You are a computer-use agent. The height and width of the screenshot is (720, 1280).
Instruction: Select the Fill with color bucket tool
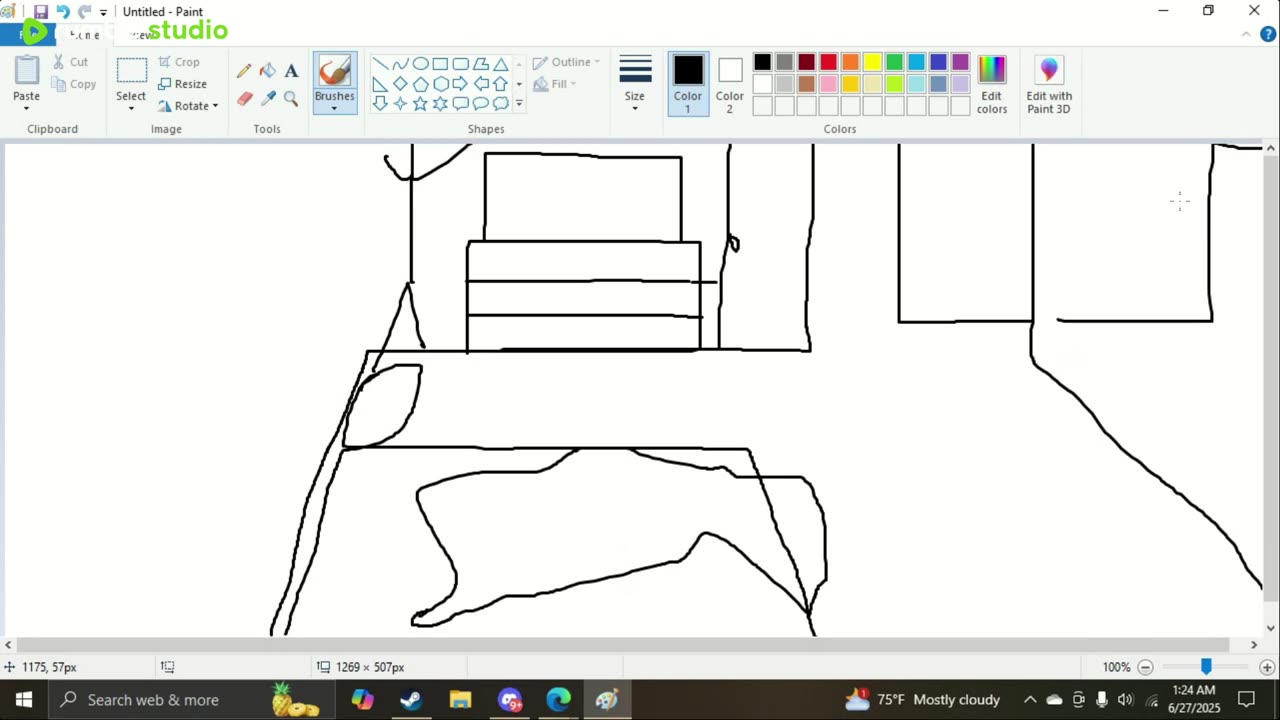click(x=267, y=71)
